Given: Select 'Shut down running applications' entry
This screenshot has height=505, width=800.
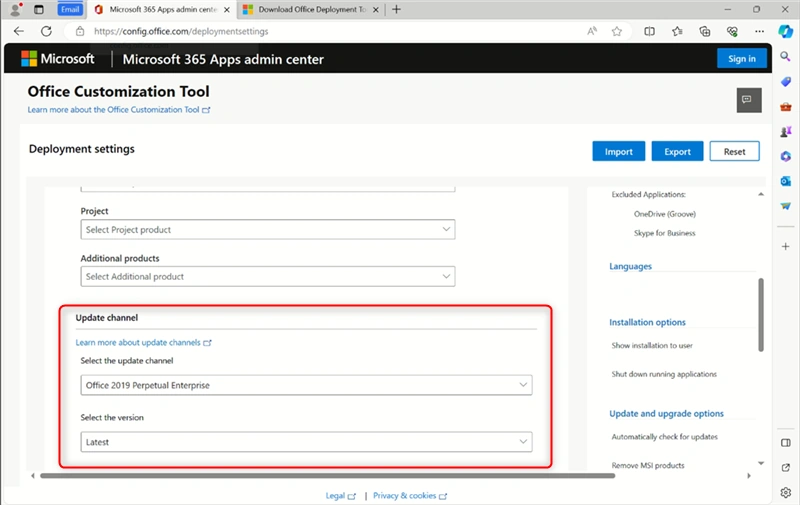Looking at the screenshot, I should [x=664, y=374].
